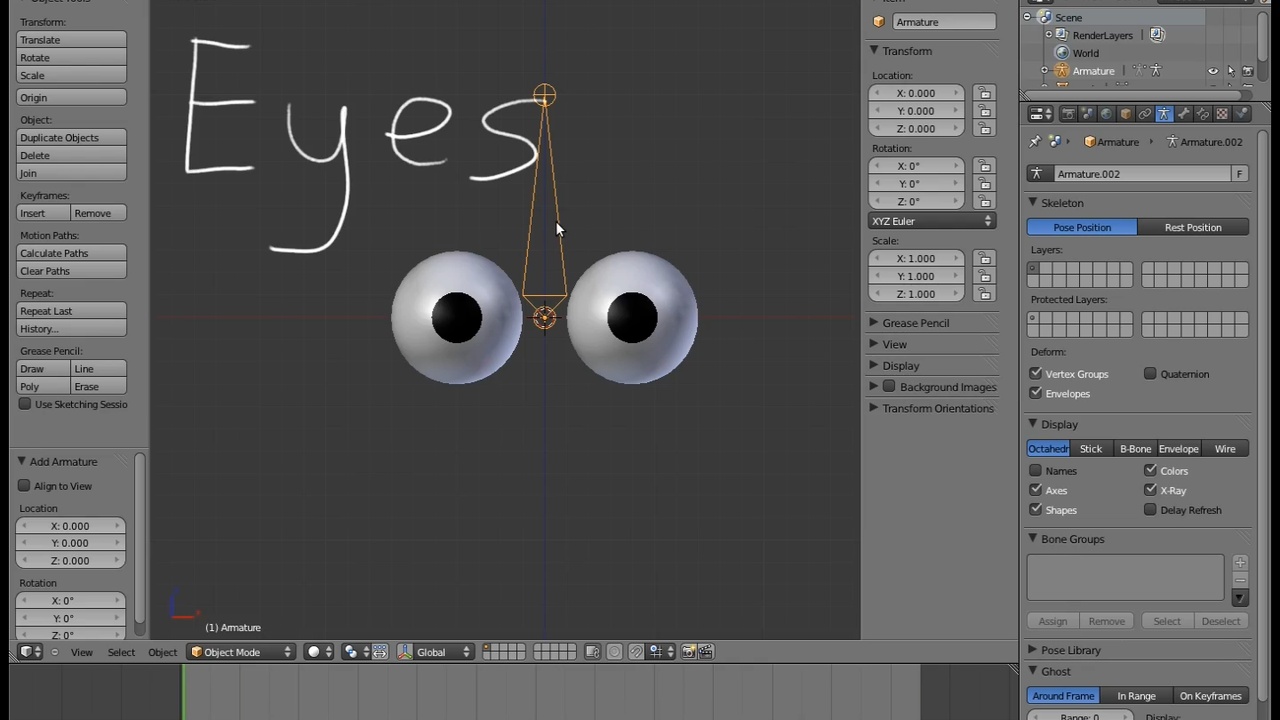Open the Render properties tab camera icon
The width and height of the screenshot is (1280, 720).
[x=1068, y=114]
